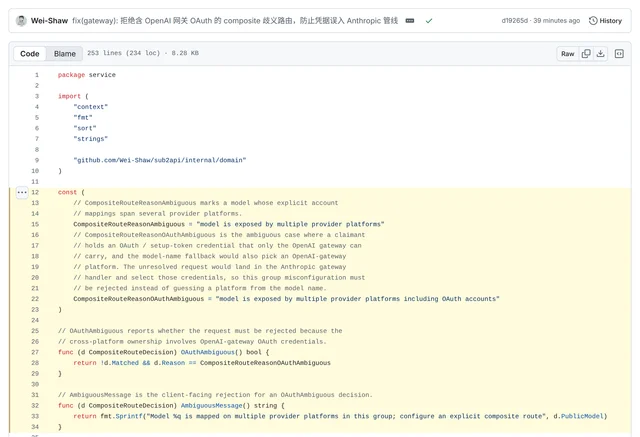This screenshot has width=640, height=437.
Task: Click the 'import (' keyword on line 3
Action: coord(73,96)
